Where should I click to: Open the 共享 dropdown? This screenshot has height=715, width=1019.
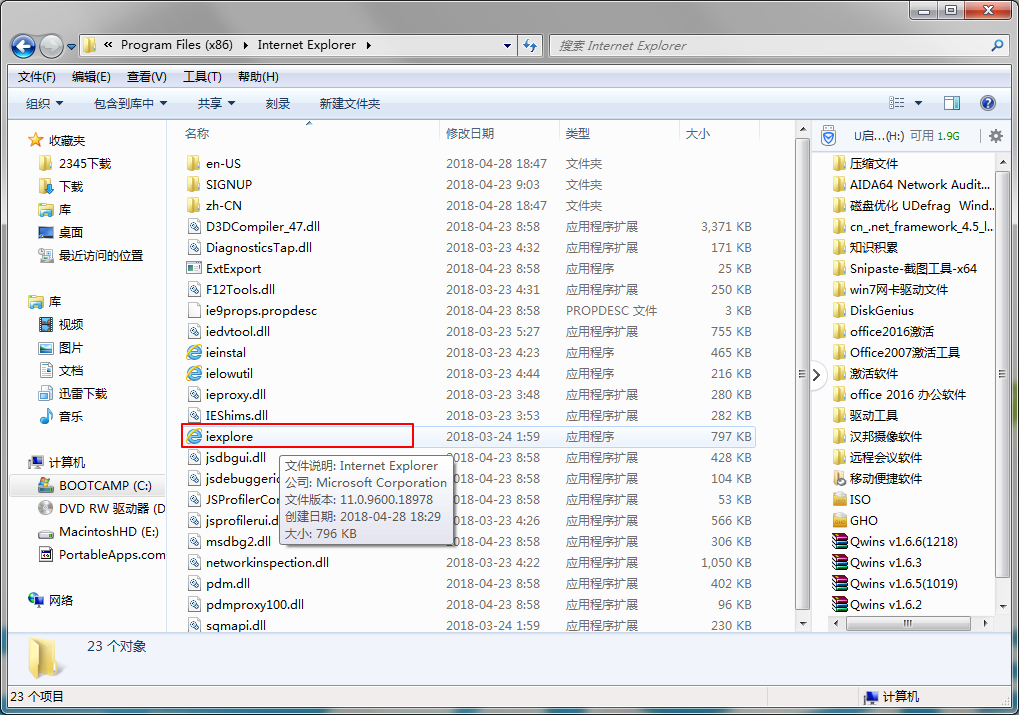coord(216,103)
